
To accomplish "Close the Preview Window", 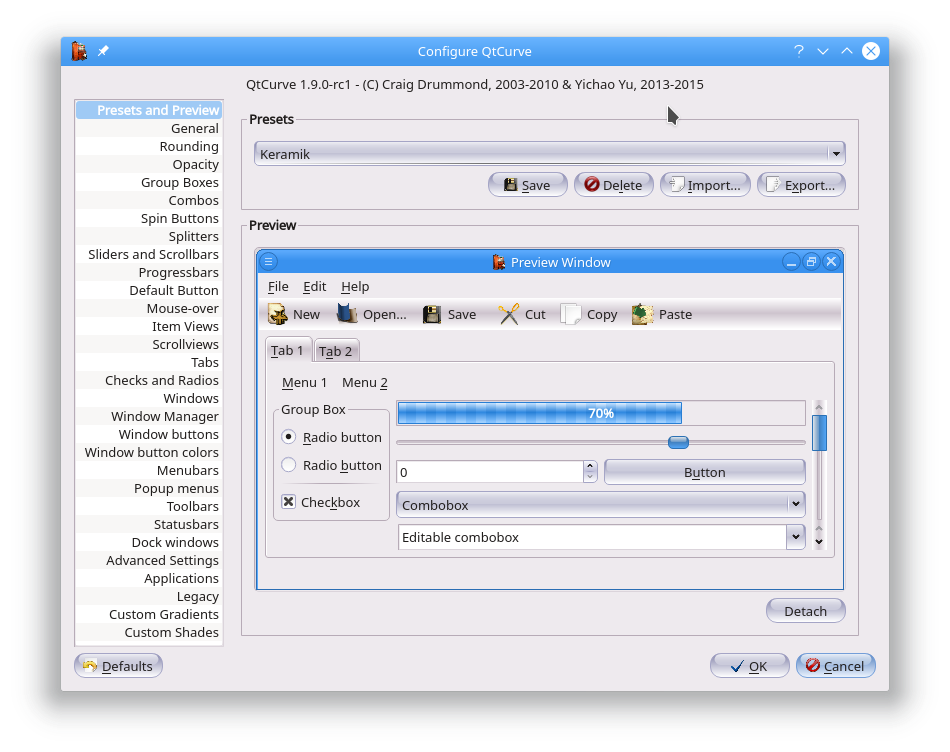I will [x=831, y=262].
